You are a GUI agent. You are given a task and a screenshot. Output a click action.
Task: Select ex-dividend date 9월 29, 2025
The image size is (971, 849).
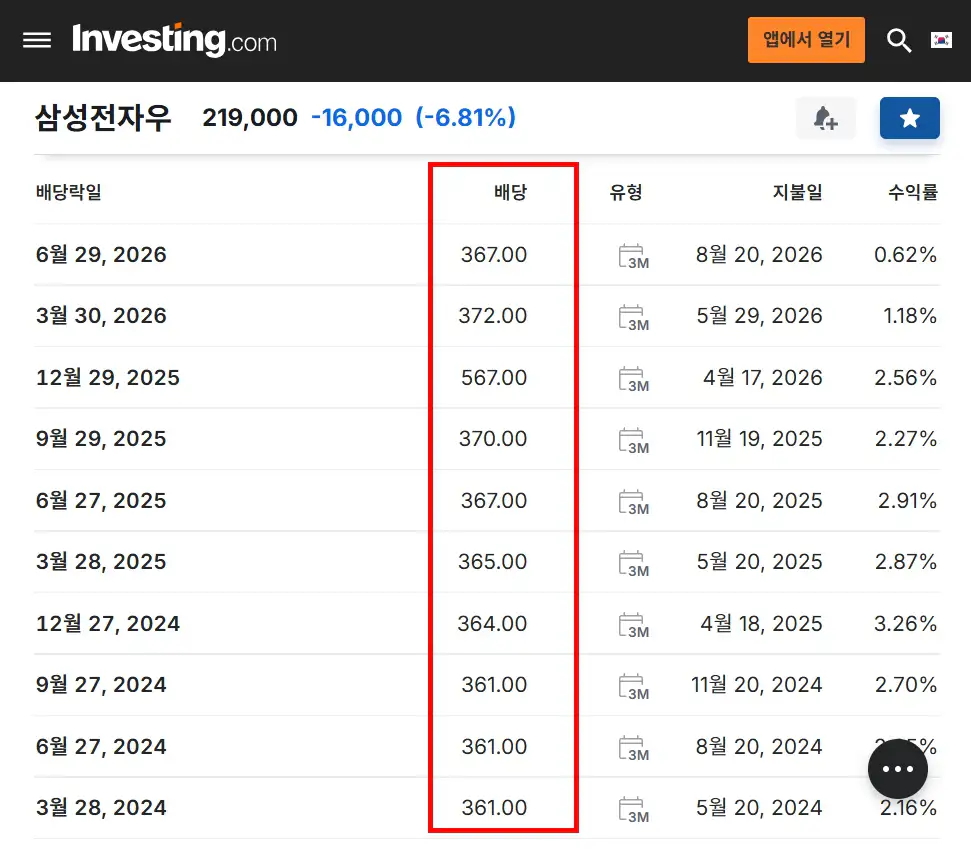(x=102, y=438)
